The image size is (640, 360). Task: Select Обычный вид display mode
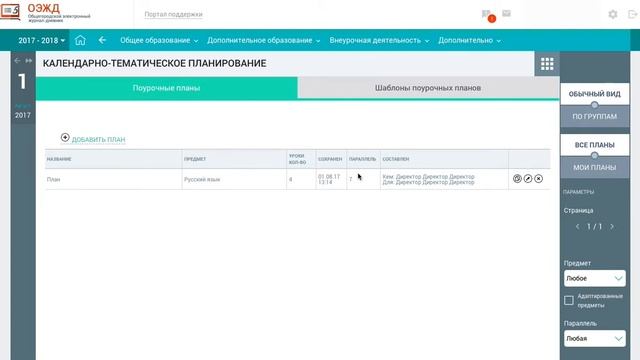point(594,94)
